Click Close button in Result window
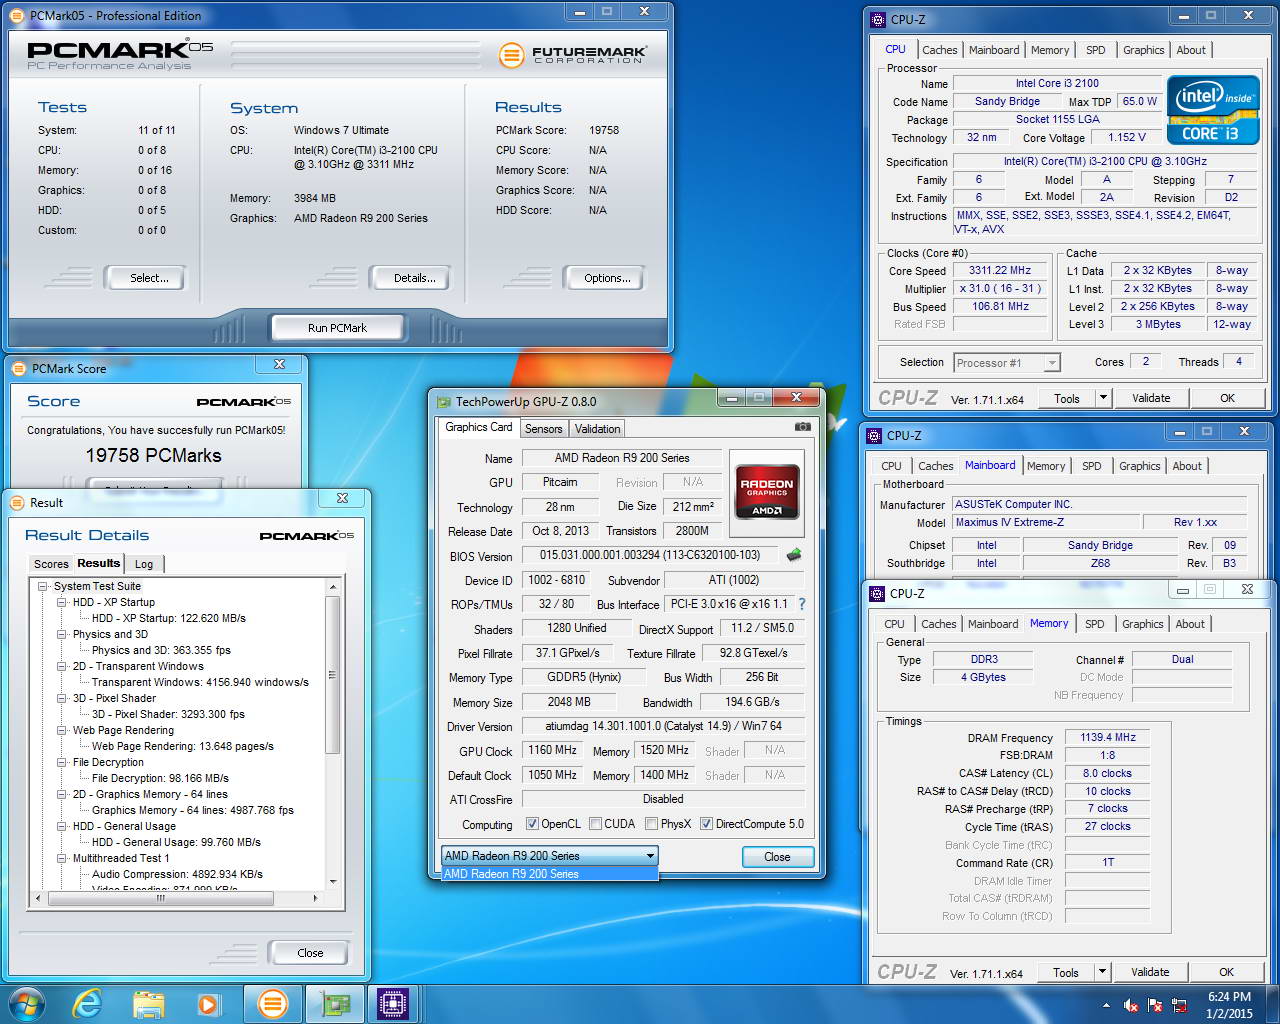The width and height of the screenshot is (1280, 1024). coord(310,953)
